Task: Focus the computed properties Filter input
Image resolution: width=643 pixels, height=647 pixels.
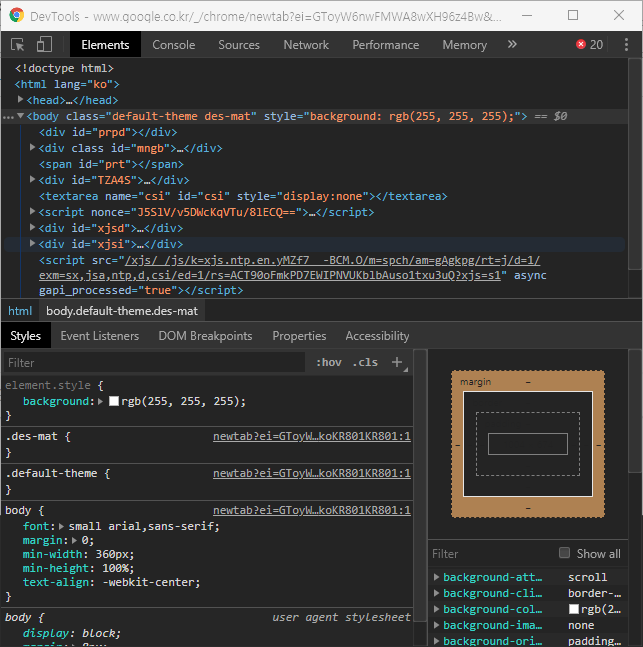Action: (x=491, y=553)
